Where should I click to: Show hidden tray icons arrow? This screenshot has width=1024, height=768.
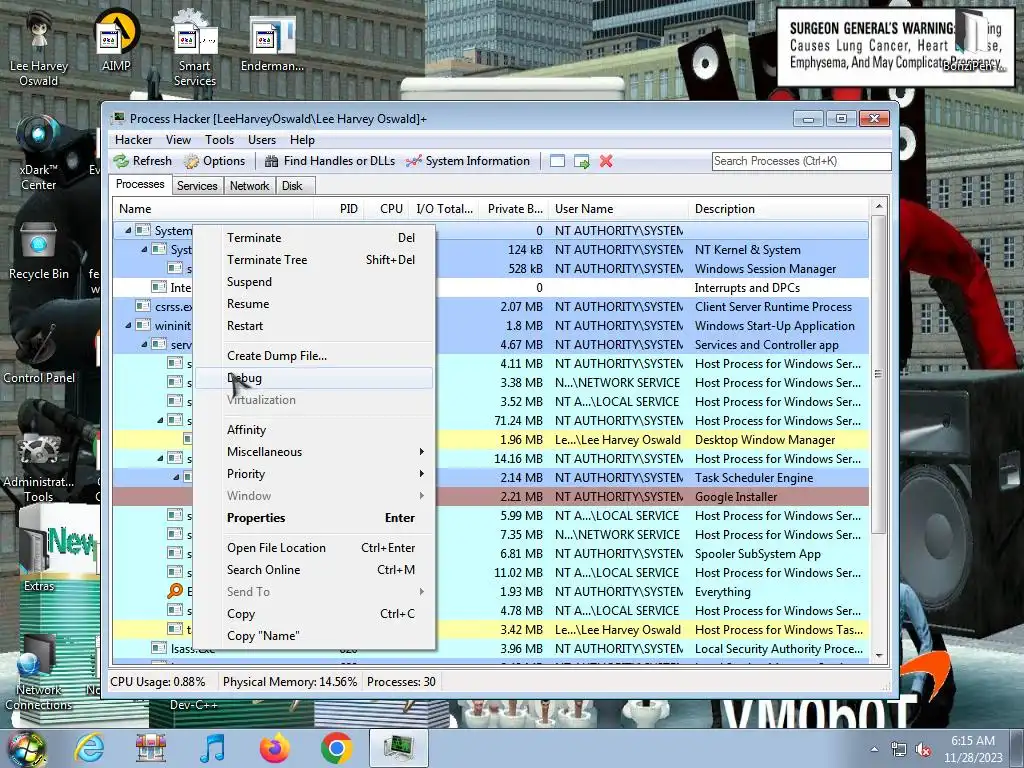[874, 749]
